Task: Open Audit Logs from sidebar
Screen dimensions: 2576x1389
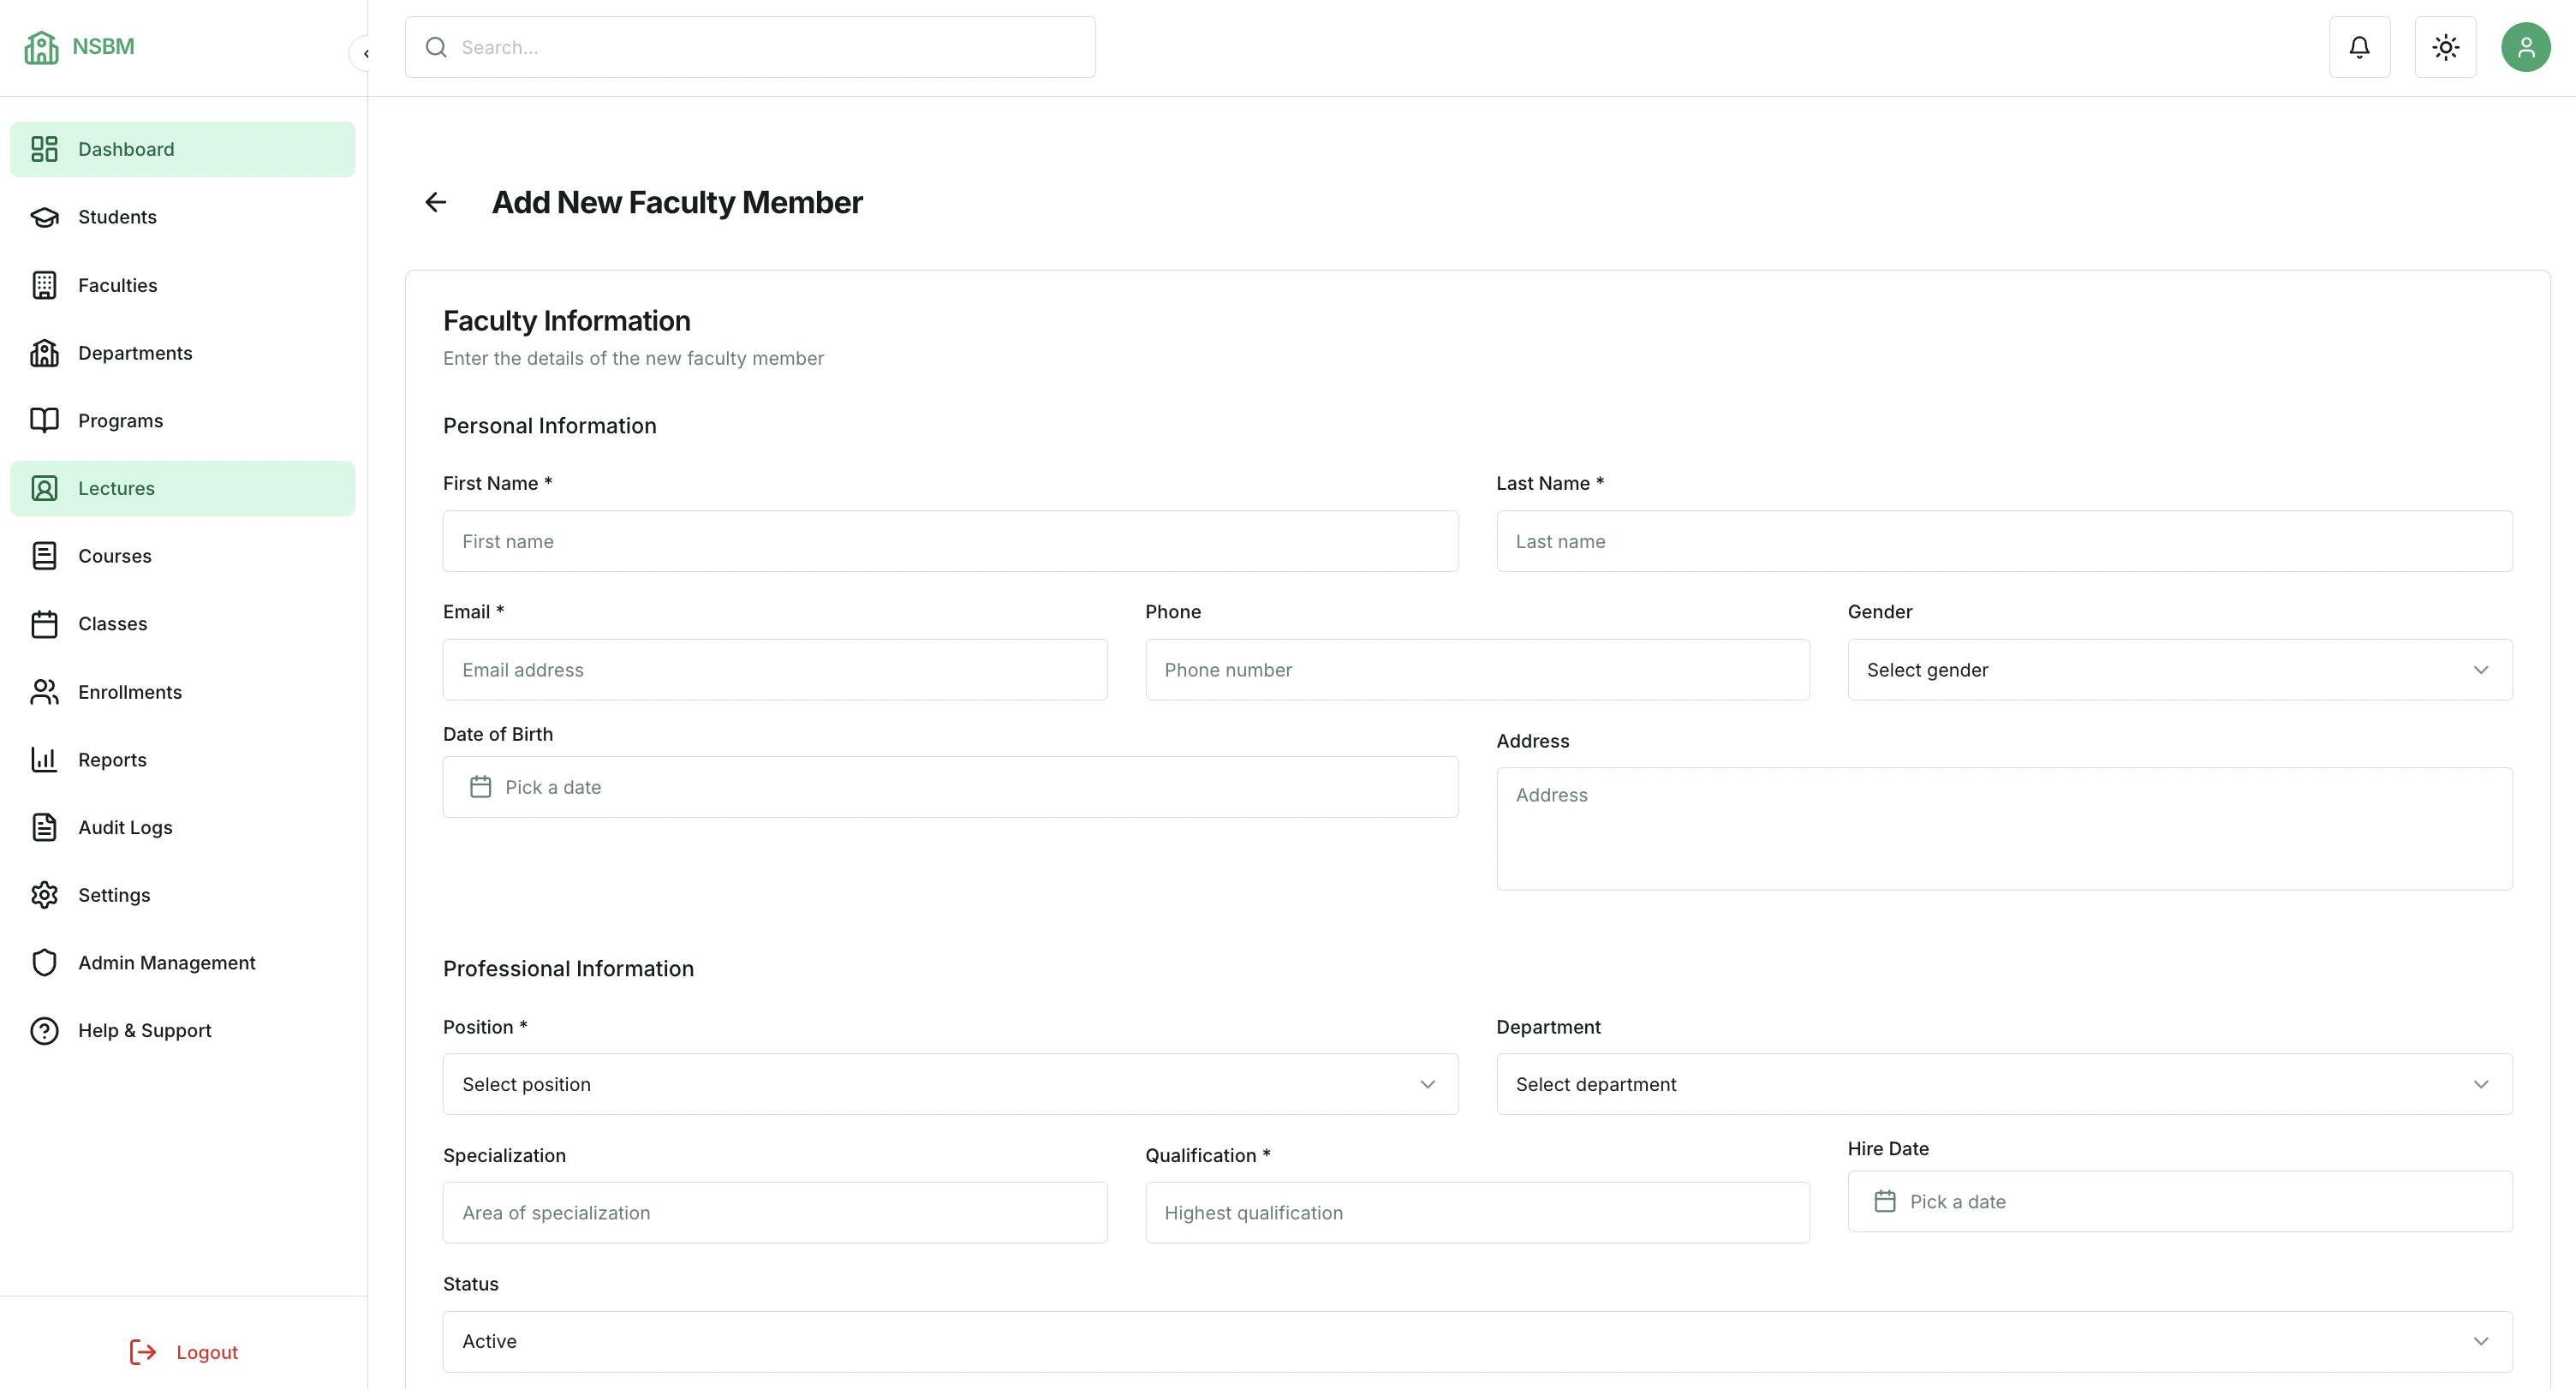Action: pos(125,827)
